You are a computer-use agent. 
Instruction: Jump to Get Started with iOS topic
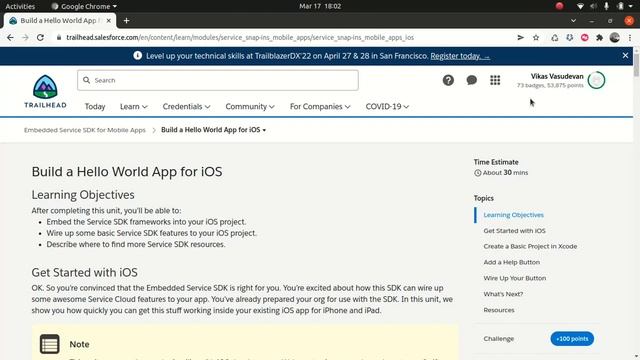[514, 231]
